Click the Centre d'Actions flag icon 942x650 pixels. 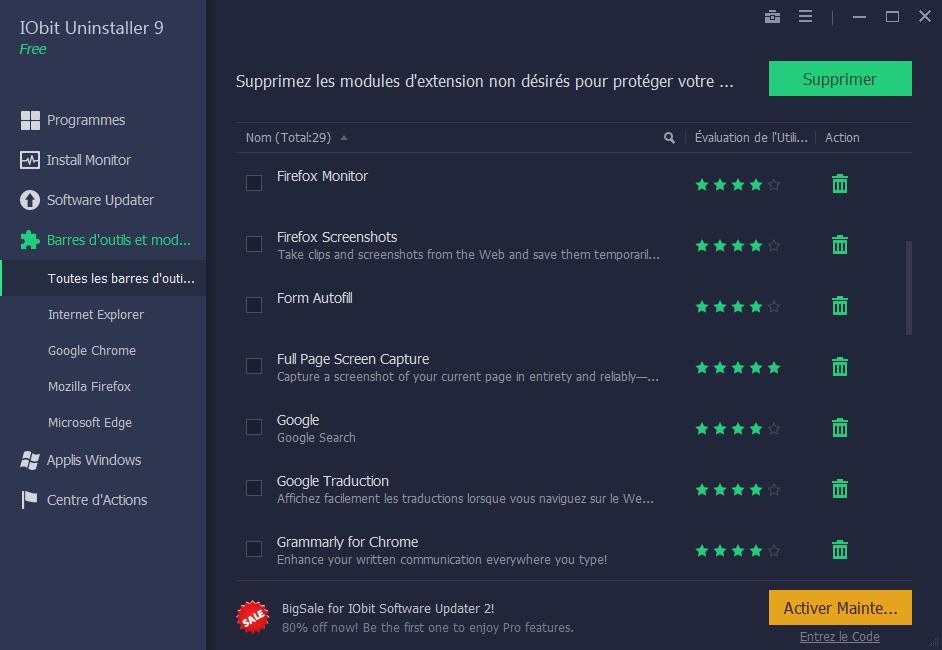pyautogui.click(x=29, y=500)
